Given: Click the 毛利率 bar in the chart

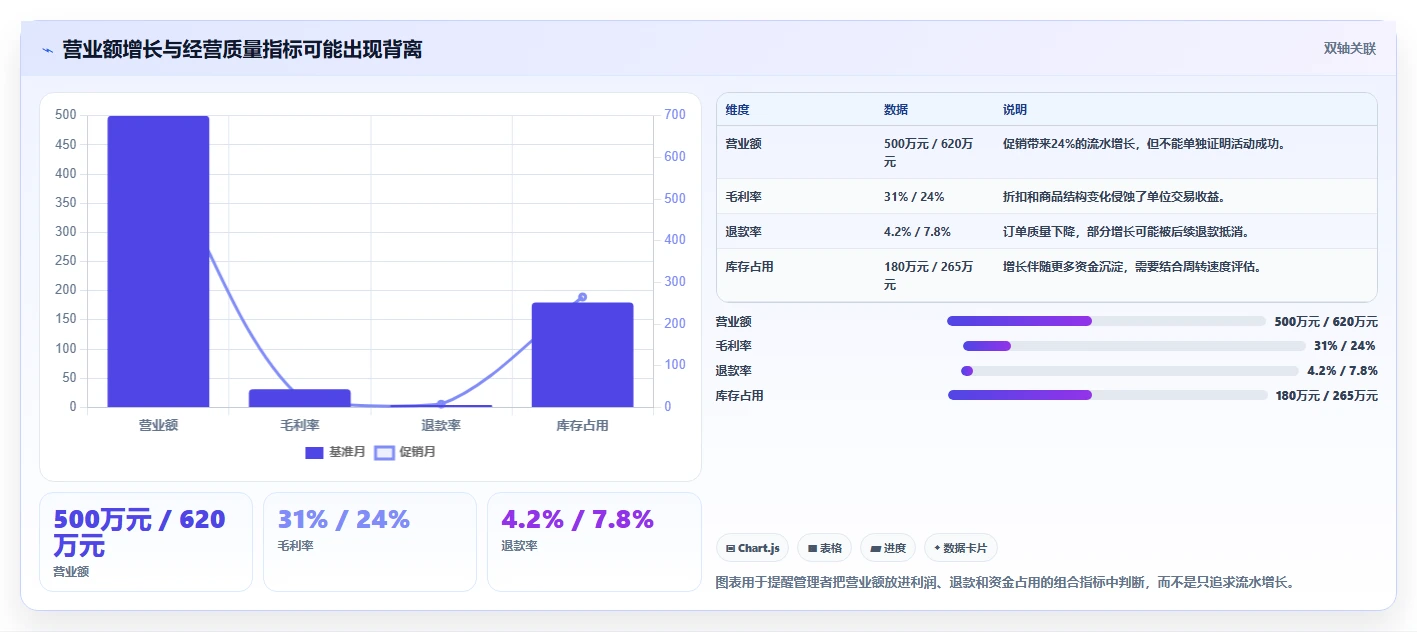Looking at the screenshot, I should (x=300, y=398).
